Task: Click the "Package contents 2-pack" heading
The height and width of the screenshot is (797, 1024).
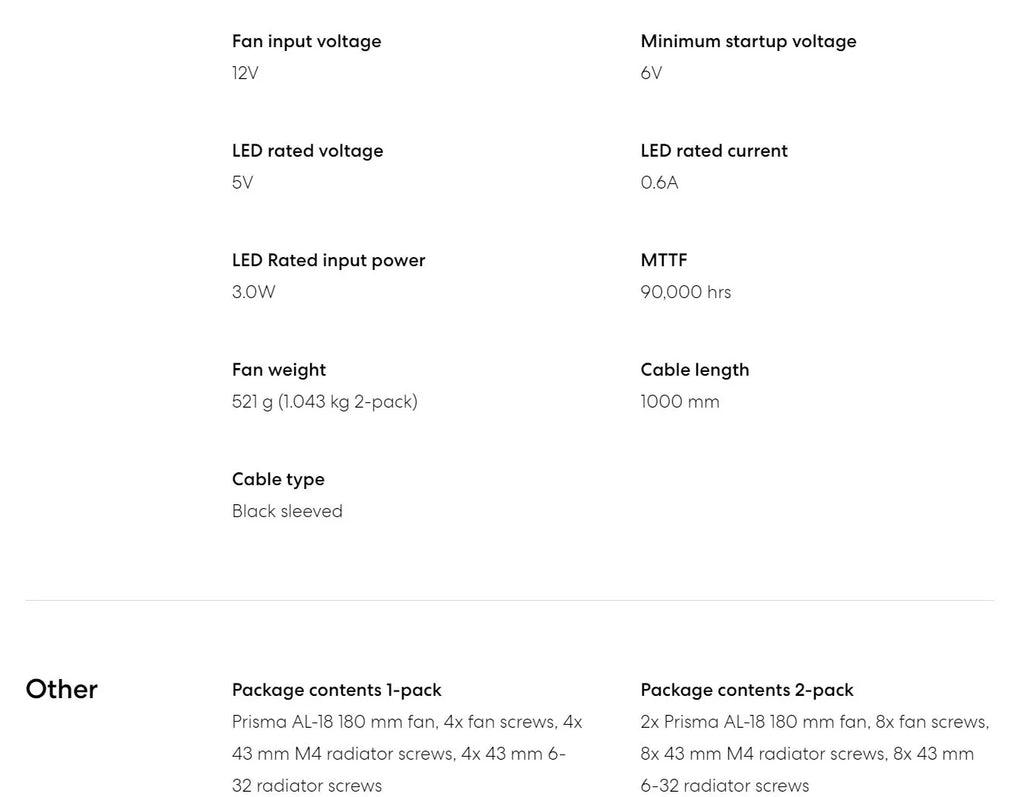Action: [x=747, y=690]
